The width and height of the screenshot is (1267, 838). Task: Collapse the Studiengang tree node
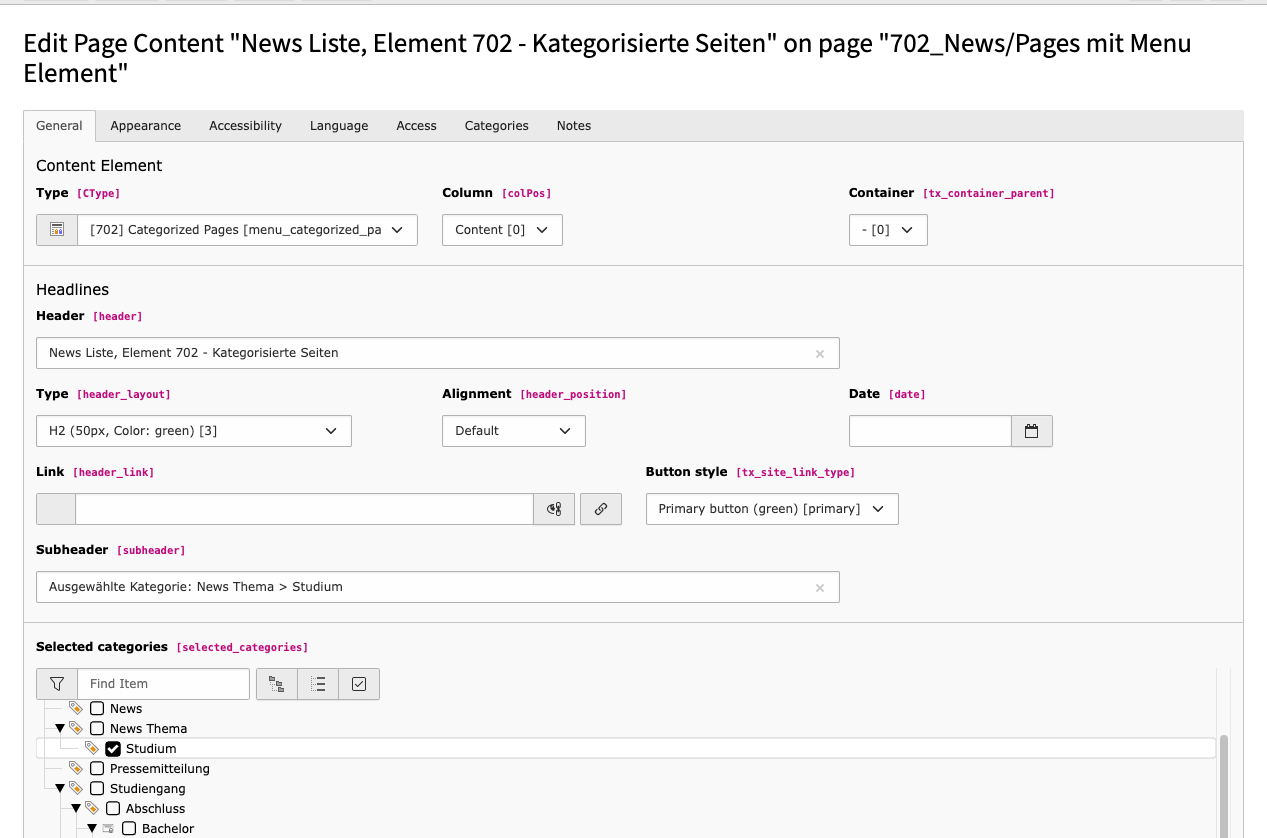coord(60,789)
